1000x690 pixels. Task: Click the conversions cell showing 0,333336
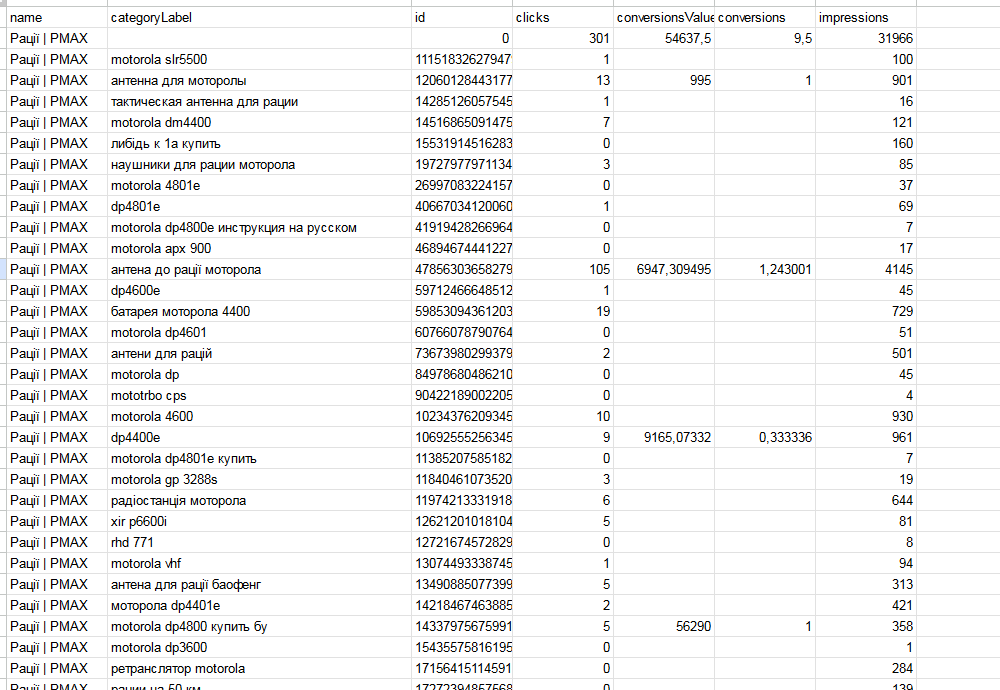pyautogui.click(x=765, y=438)
